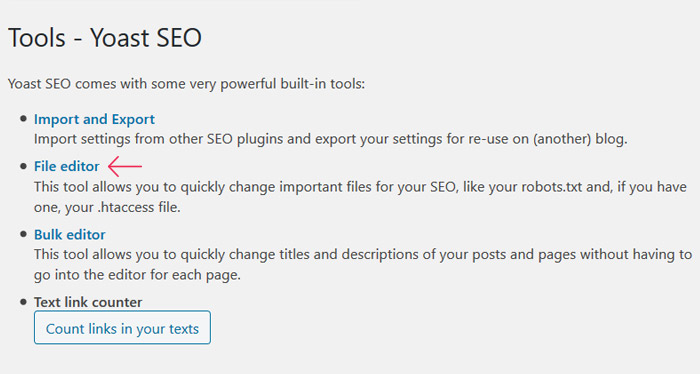Click the Count links in your texts button

122,328
